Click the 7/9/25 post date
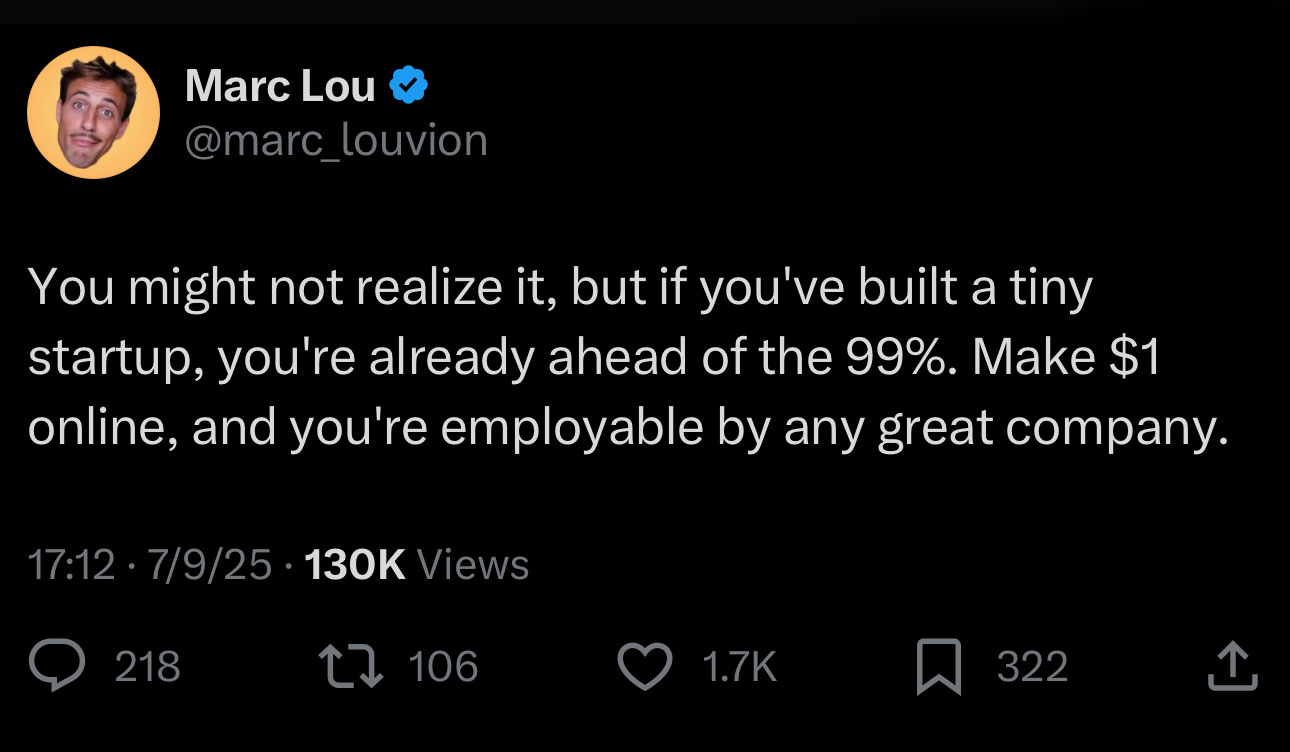This screenshot has height=752, width=1290. pos(209,565)
